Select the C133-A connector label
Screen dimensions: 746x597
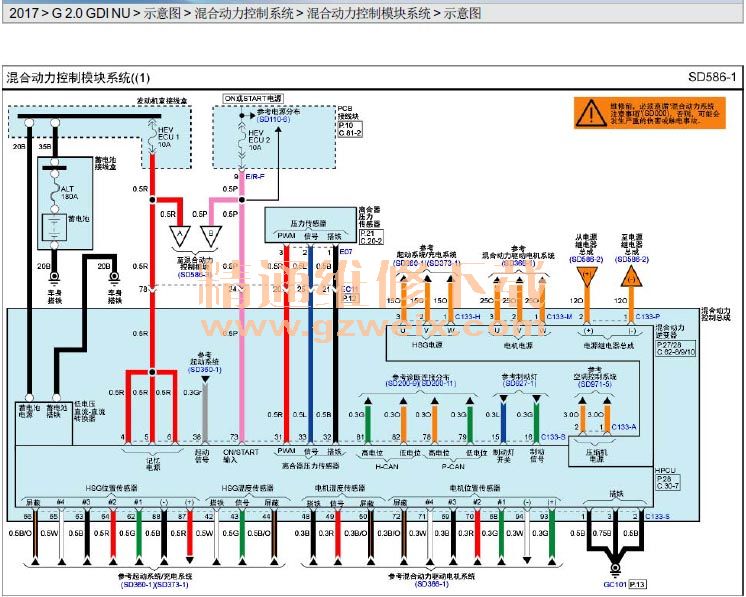tap(624, 427)
